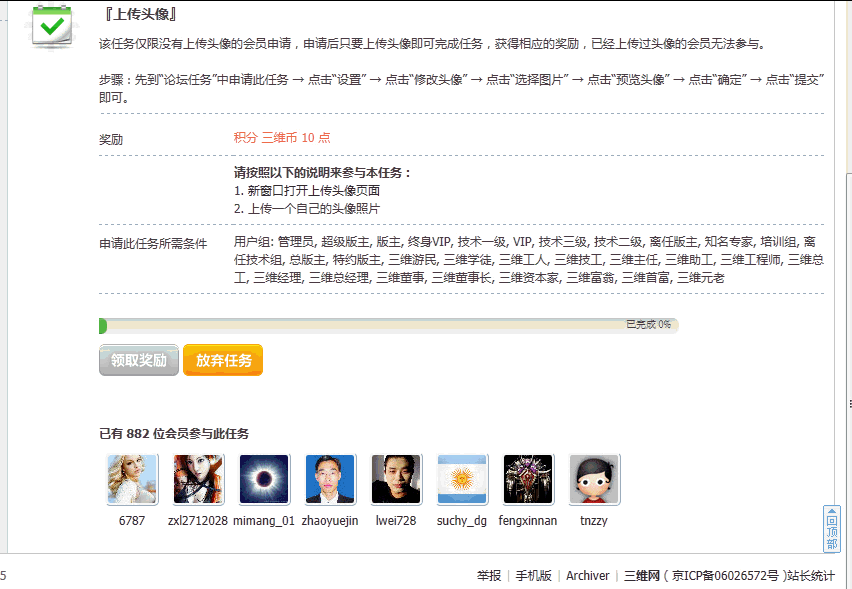Click the 回顶部 back-to-top icon
The image size is (852, 589).
pyautogui.click(x=832, y=529)
